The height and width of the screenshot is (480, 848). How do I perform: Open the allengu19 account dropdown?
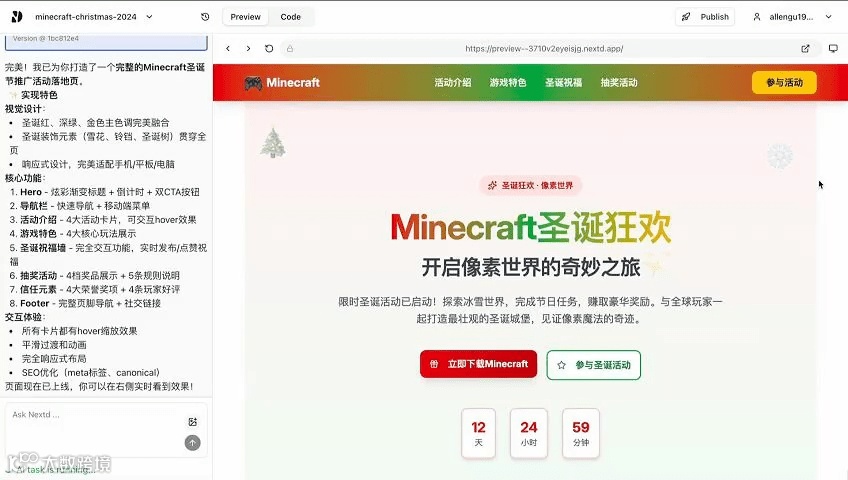[792, 17]
